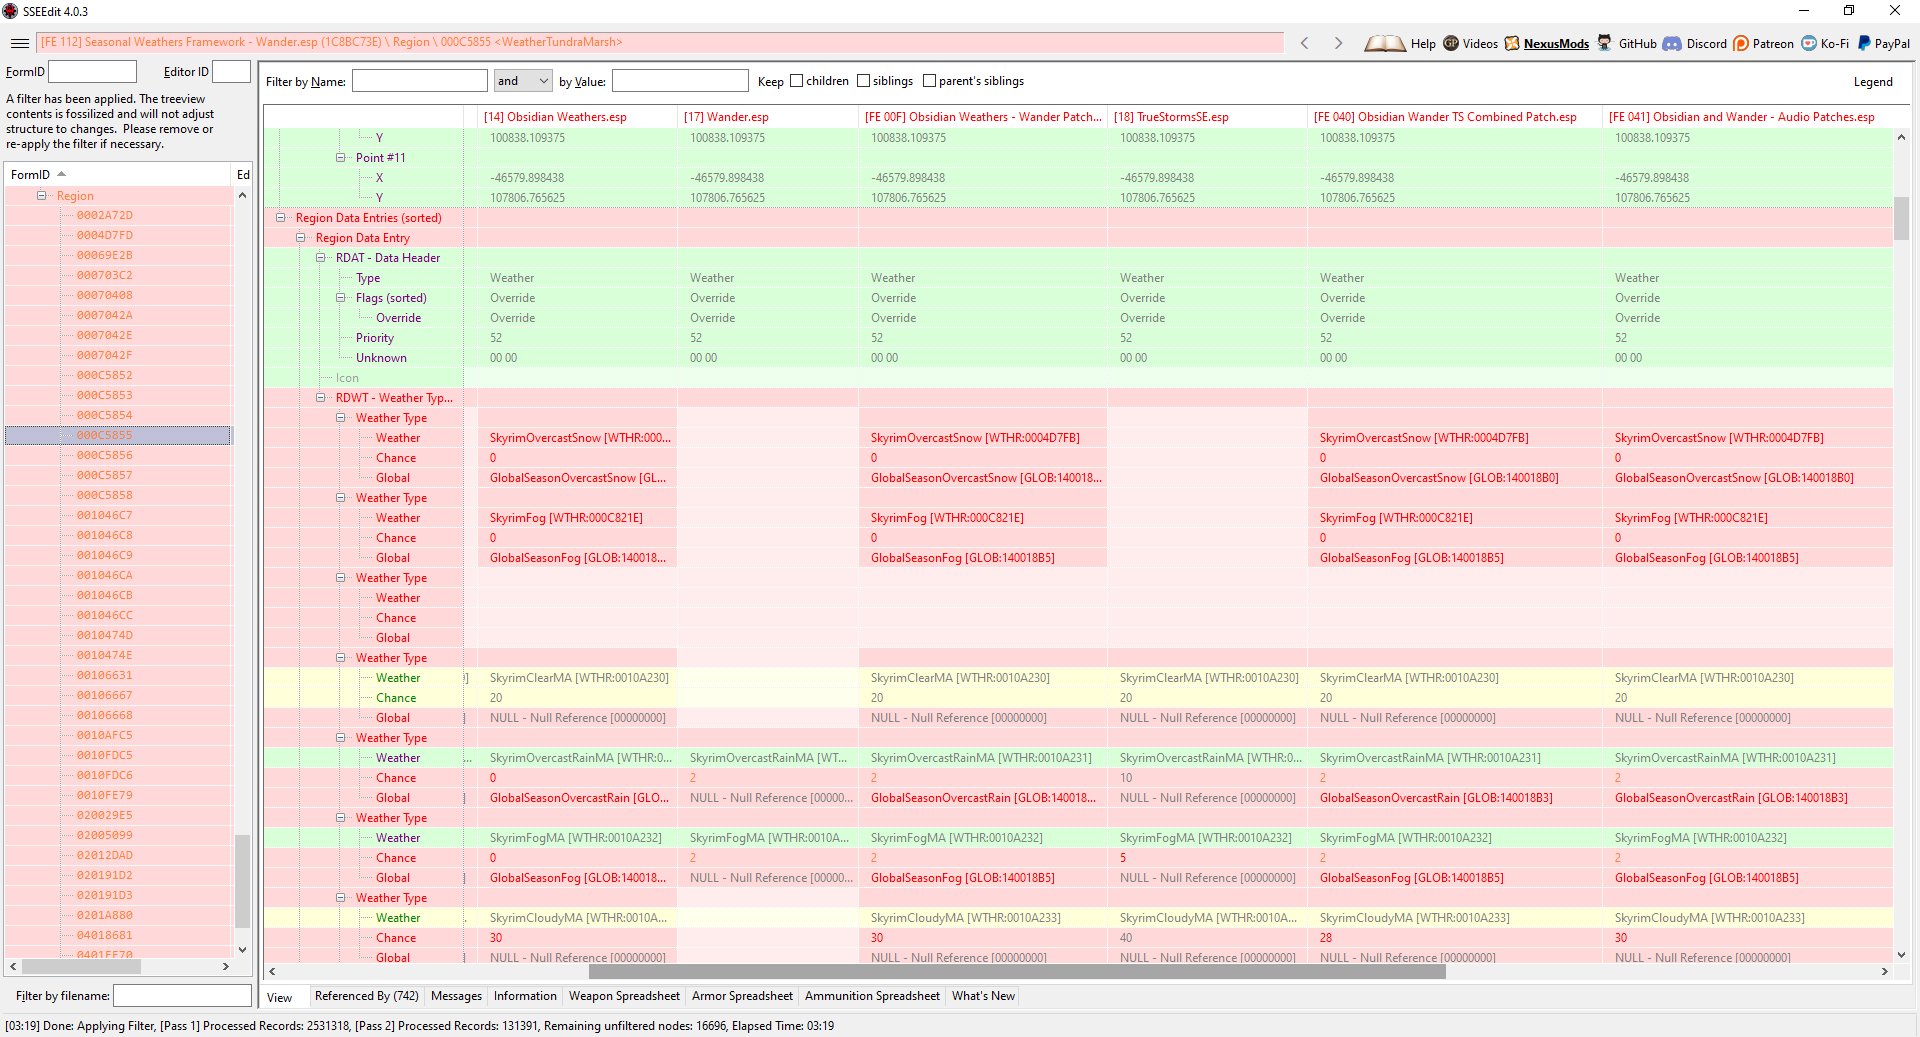The width and height of the screenshot is (1920, 1037).
Task: Focus the Filter by filename field
Action: [x=182, y=996]
